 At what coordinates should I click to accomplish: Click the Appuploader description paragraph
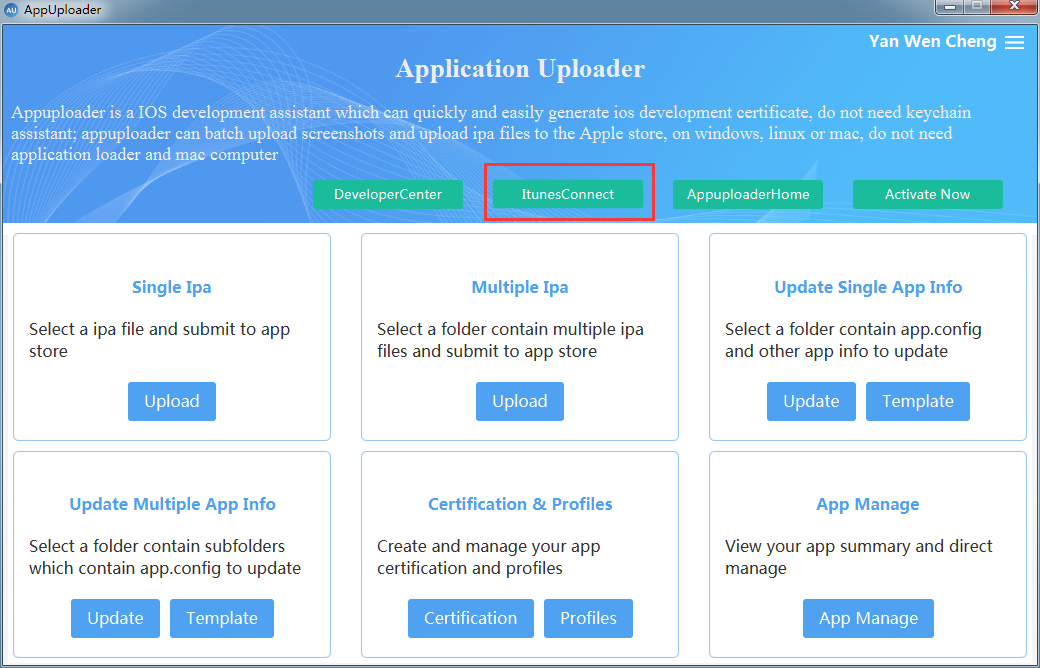491,133
